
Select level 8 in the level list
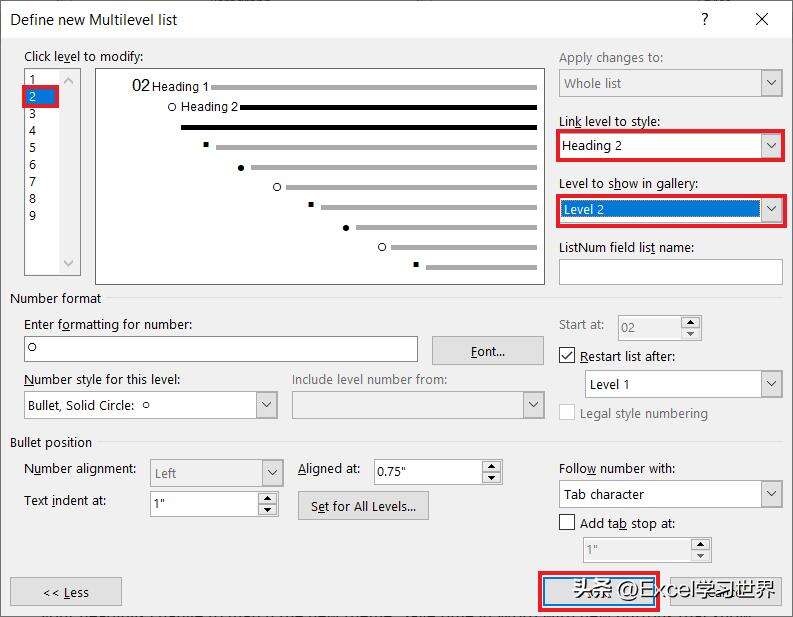tap(32, 199)
